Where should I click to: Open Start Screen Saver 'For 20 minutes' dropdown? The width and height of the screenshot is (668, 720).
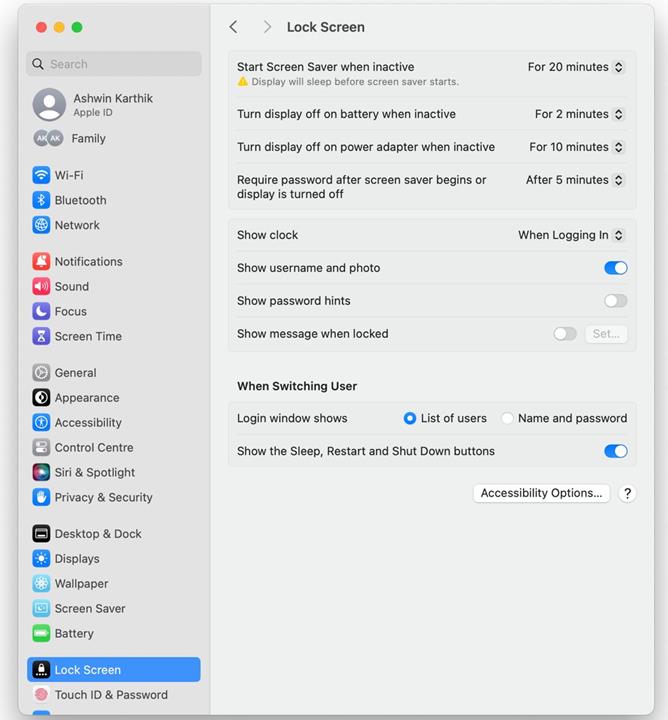pyautogui.click(x=575, y=67)
